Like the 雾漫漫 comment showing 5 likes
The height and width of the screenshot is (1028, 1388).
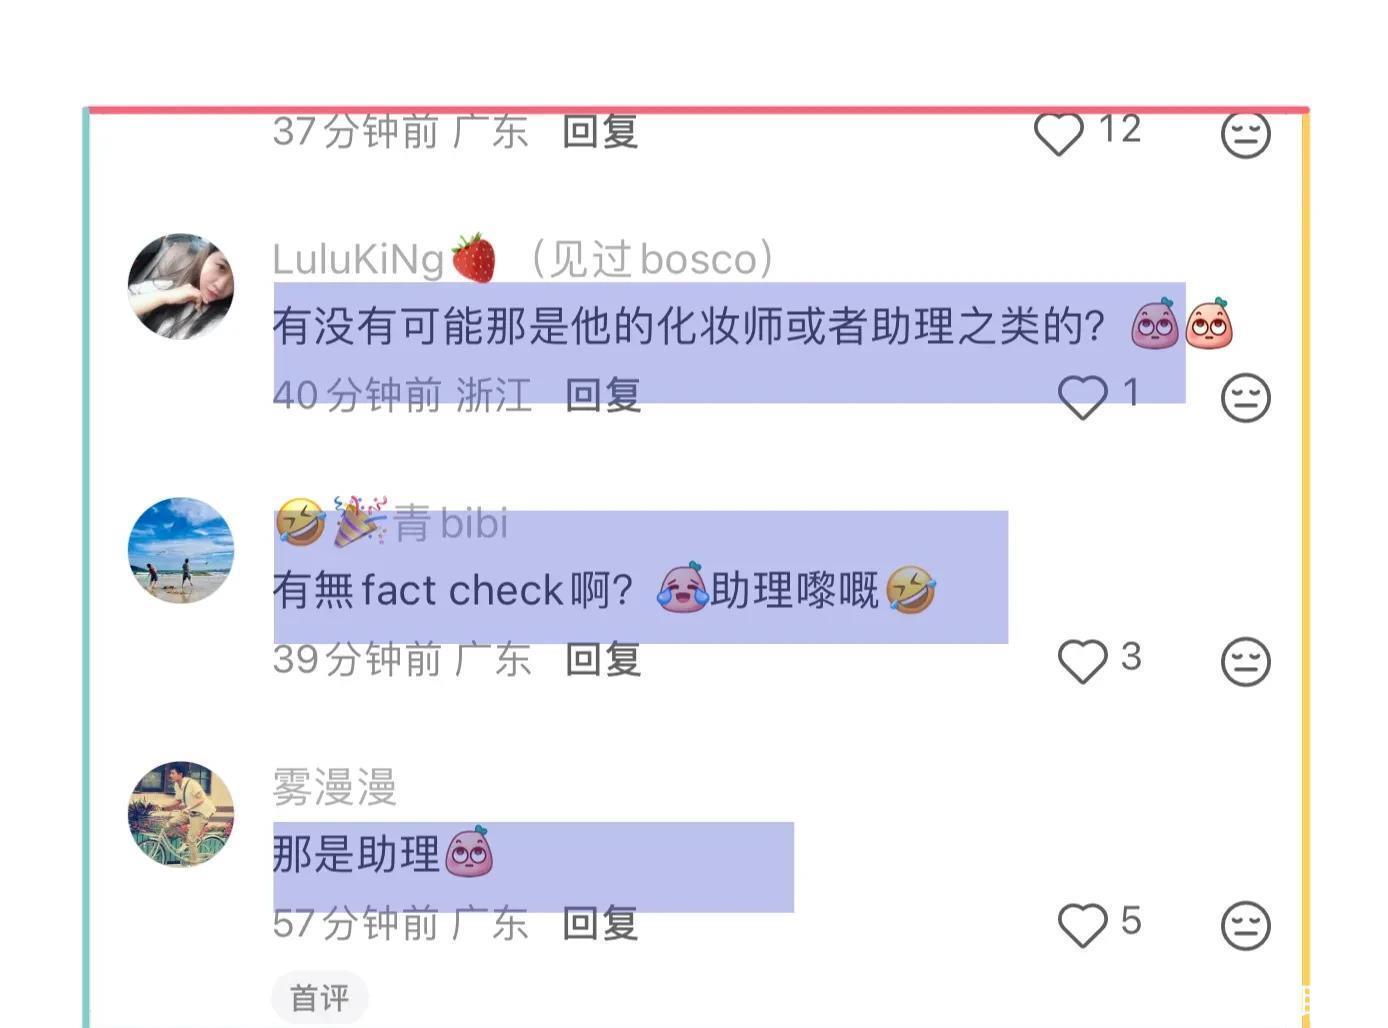click(1083, 925)
